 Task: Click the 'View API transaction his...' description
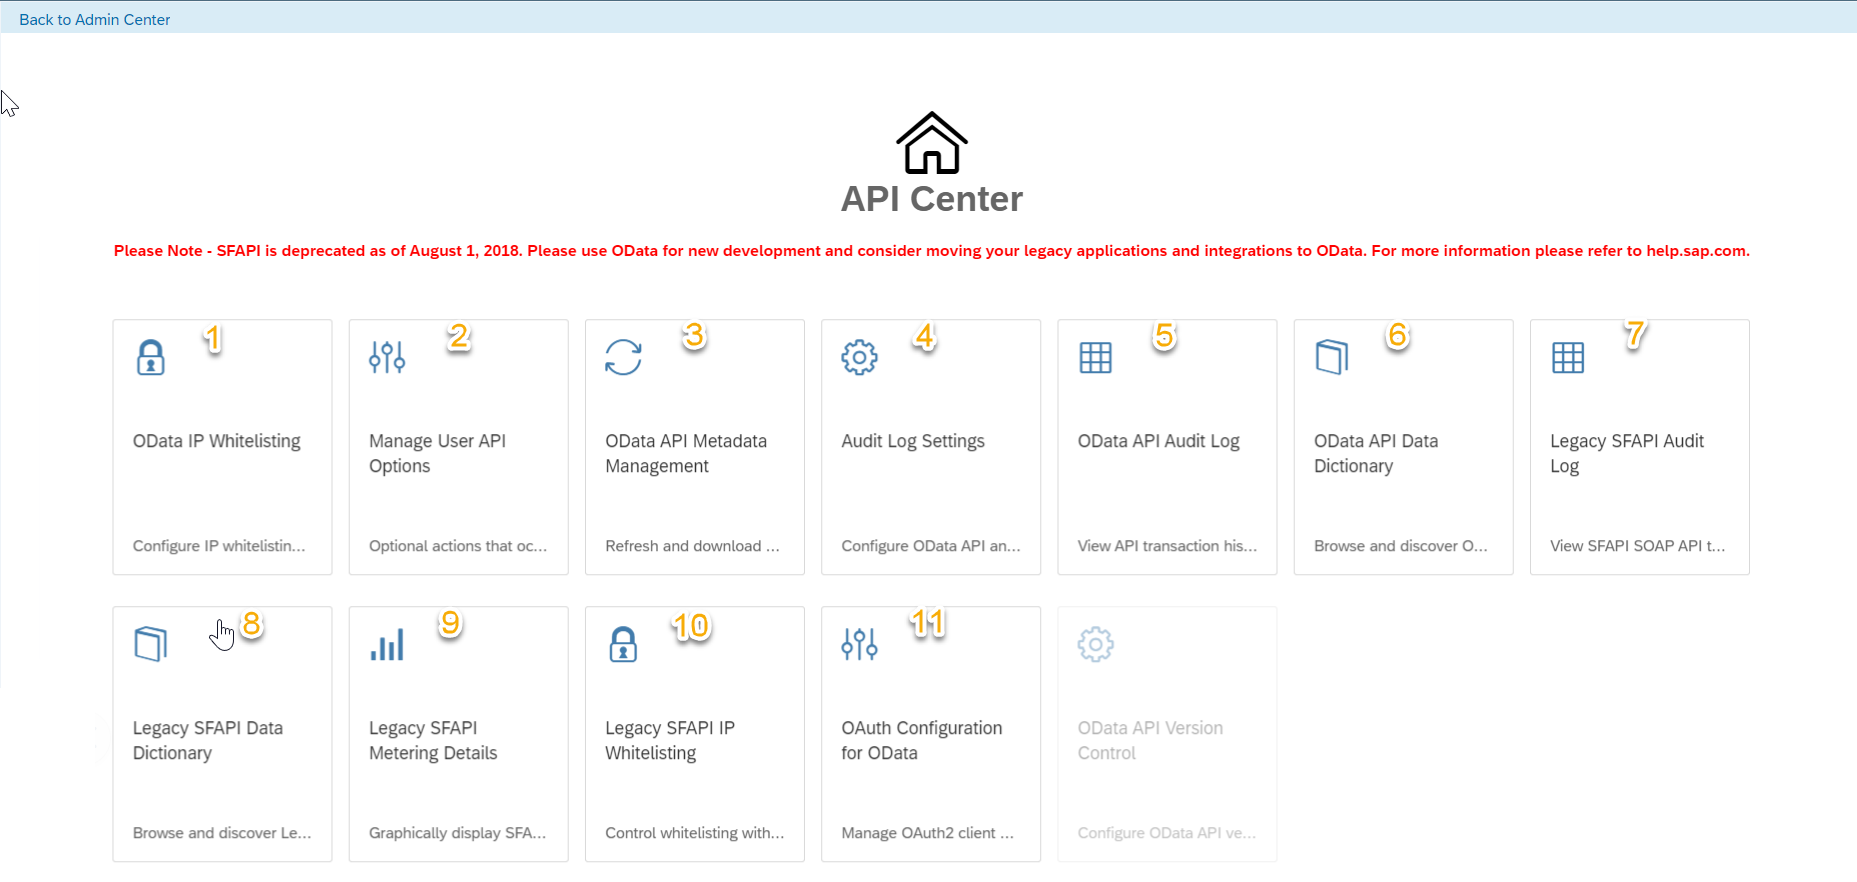1166,546
